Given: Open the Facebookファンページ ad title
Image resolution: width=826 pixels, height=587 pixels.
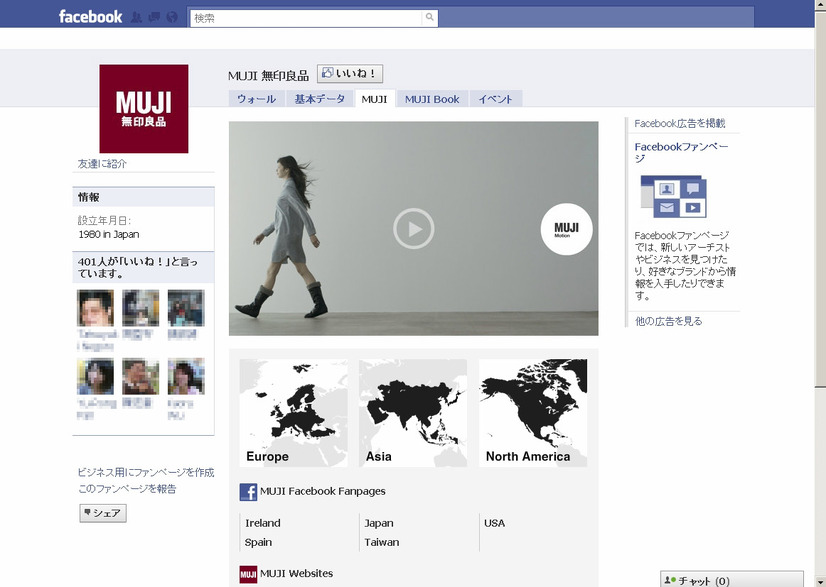Looking at the screenshot, I should click(x=681, y=152).
